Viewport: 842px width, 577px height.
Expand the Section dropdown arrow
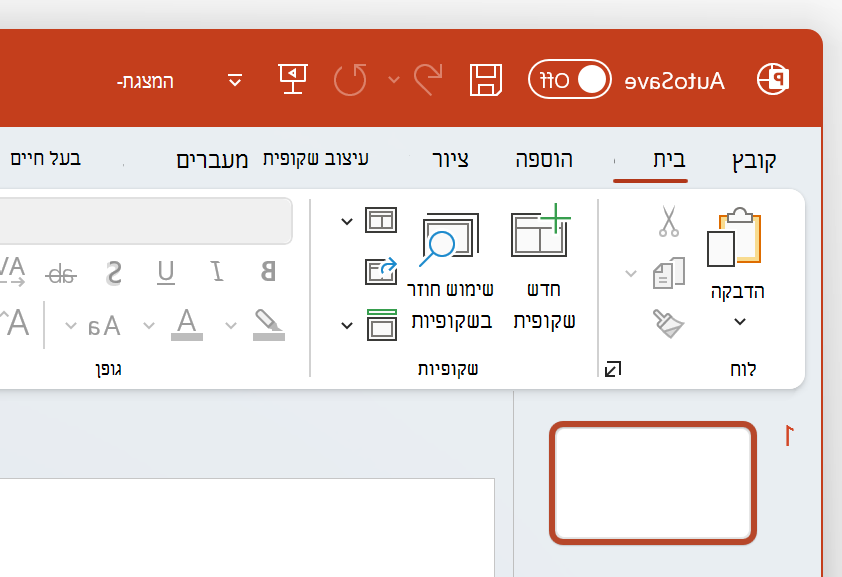click(347, 325)
